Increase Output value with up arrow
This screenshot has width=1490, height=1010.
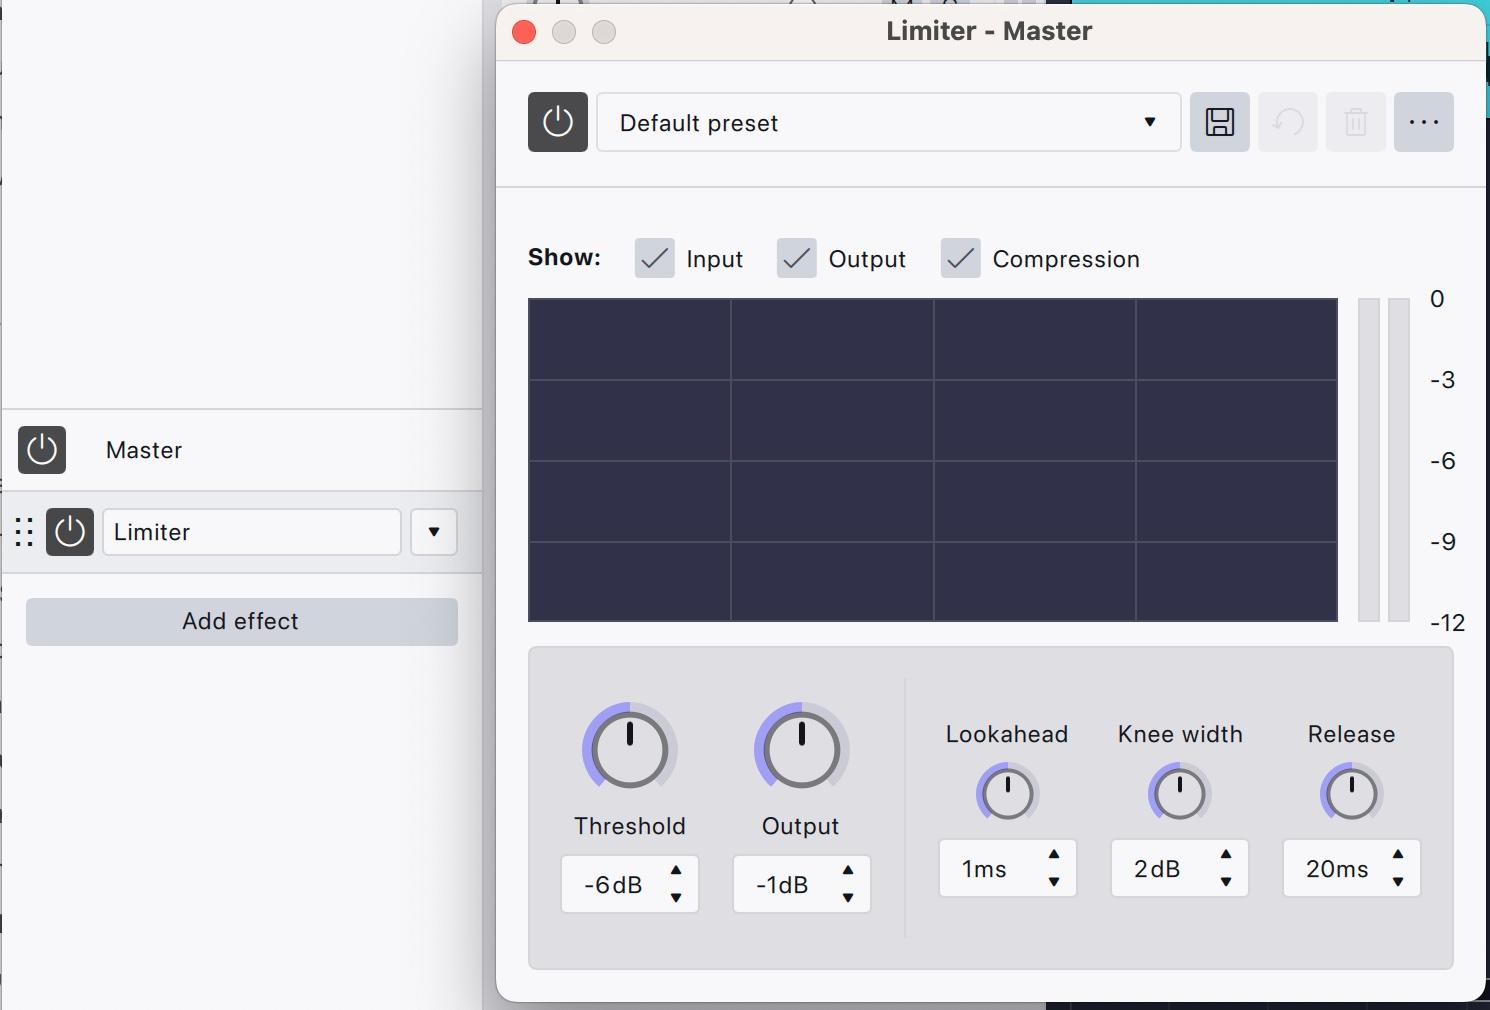tap(848, 871)
